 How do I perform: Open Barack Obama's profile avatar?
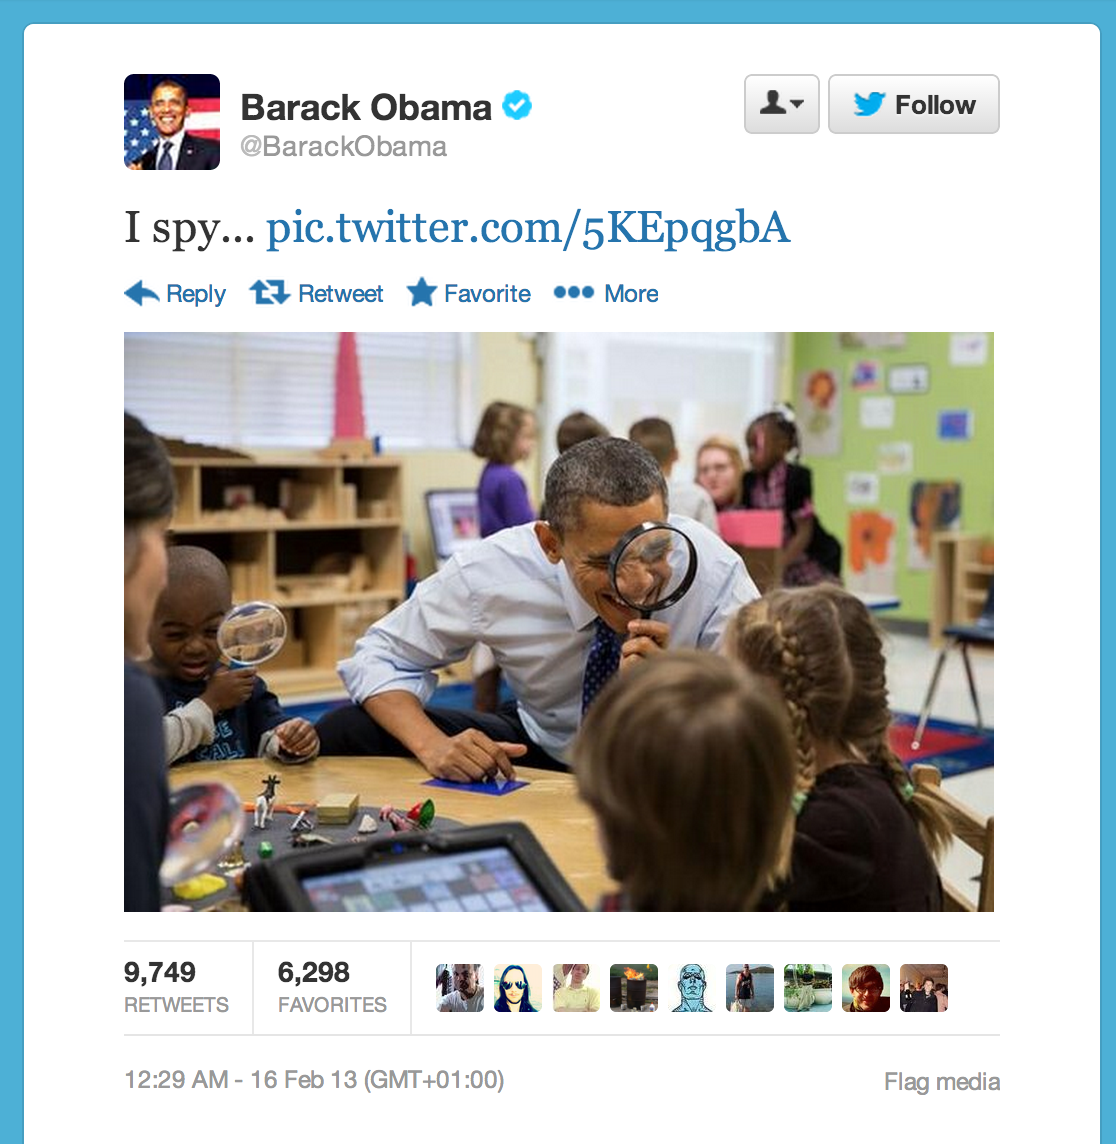click(x=172, y=122)
